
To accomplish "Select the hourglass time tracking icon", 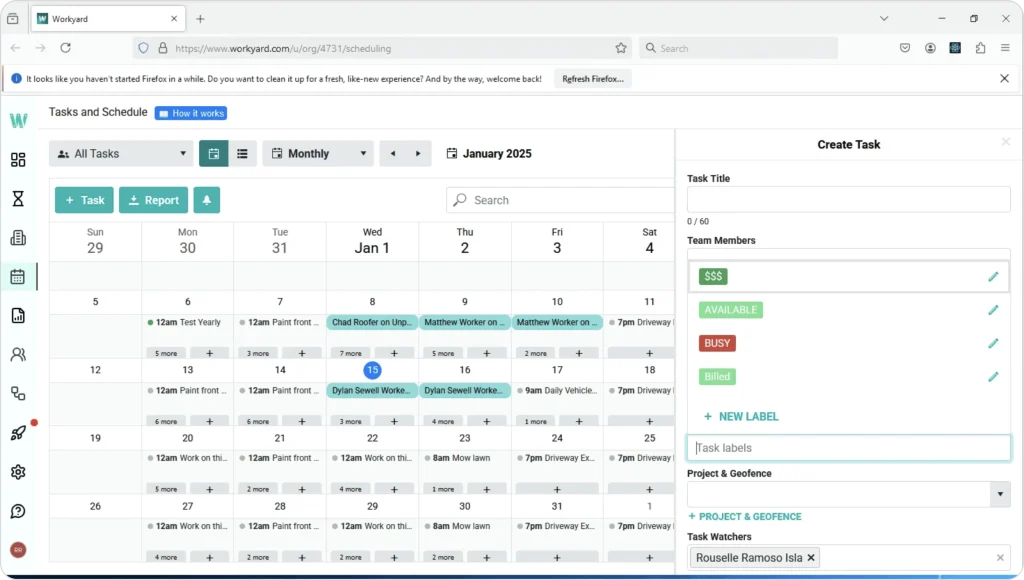I will coord(18,199).
